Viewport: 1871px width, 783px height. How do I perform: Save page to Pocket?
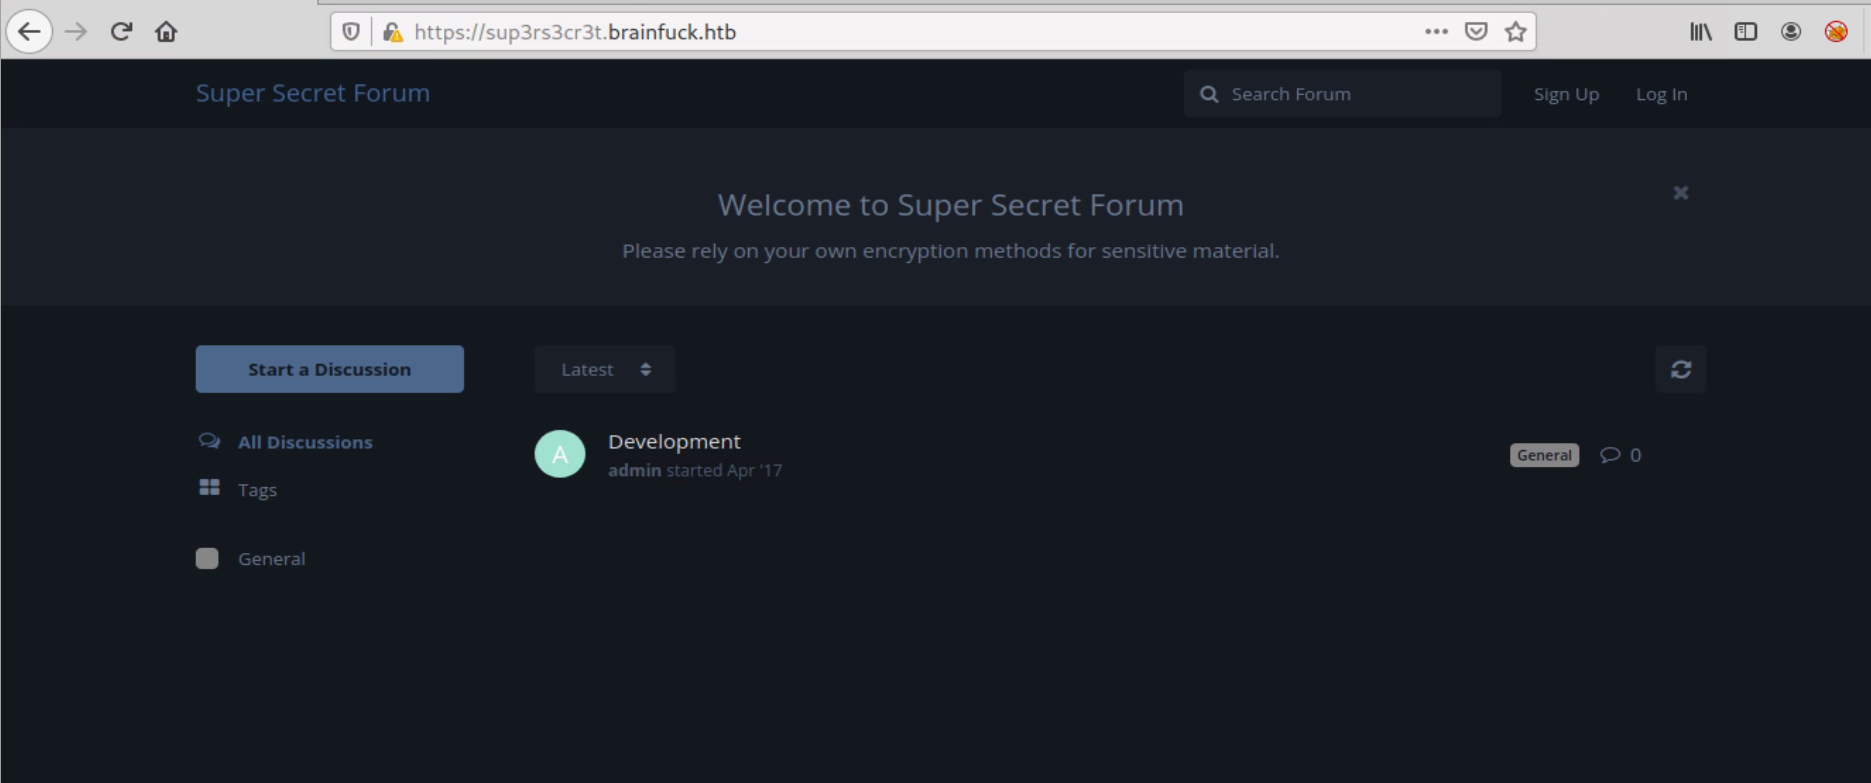[1475, 32]
